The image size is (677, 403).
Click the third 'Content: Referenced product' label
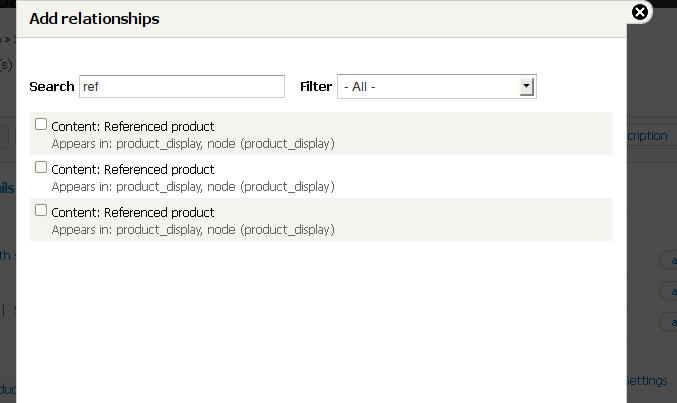[x=132, y=212]
